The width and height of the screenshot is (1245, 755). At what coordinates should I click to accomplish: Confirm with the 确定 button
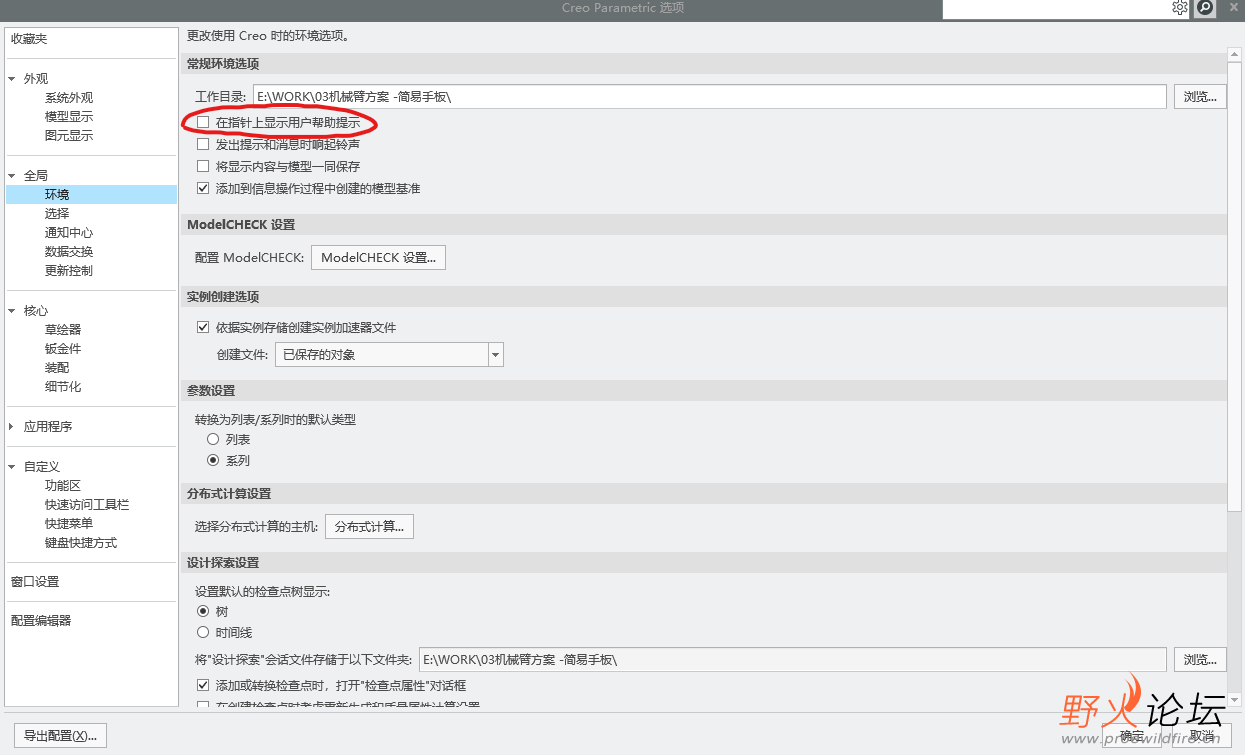coord(1132,735)
